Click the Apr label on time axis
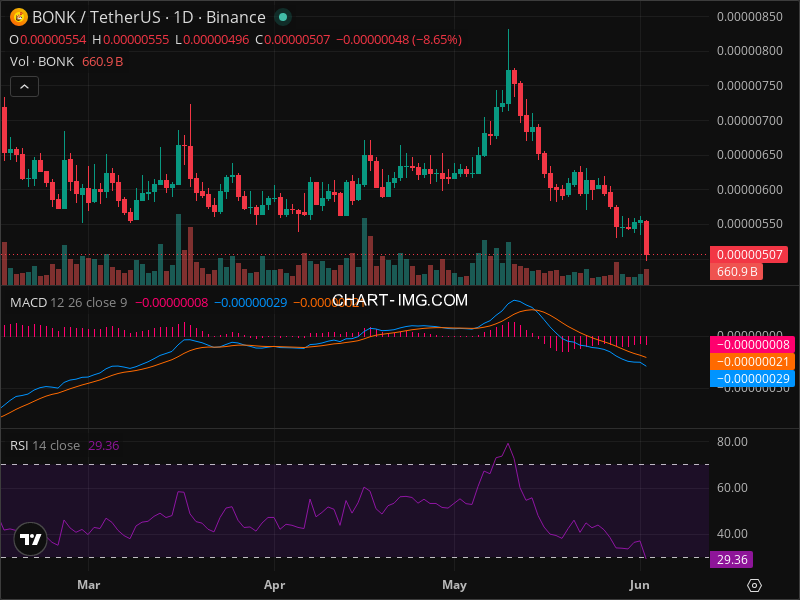The width and height of the screenshot is (800, 600). coord(274,585)
